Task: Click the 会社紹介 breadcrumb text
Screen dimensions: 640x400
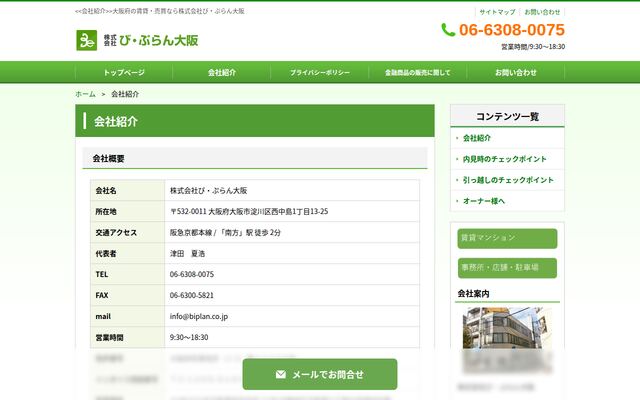Action: coord(125,94)
